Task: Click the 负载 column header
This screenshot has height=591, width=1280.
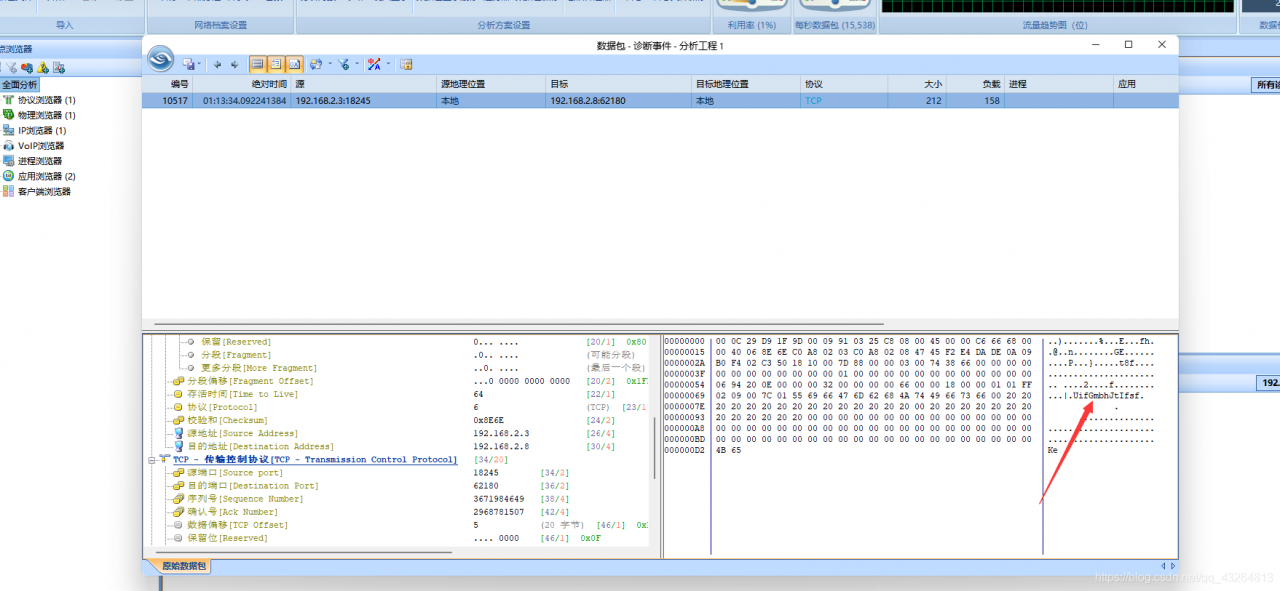Action: tap(976, 84)
